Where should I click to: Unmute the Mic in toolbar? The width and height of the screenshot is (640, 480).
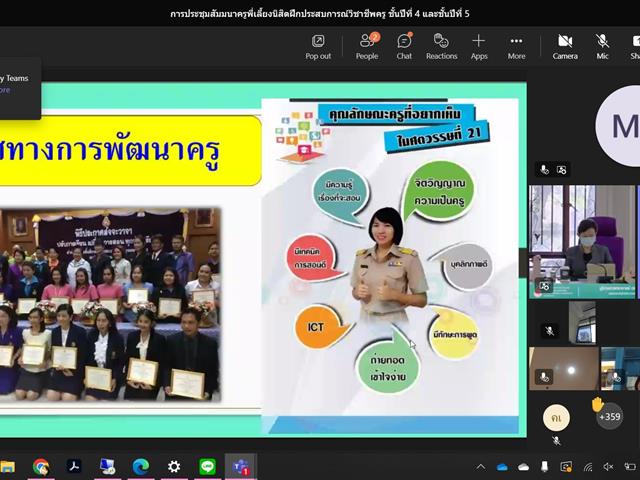(x=602, y=47)
